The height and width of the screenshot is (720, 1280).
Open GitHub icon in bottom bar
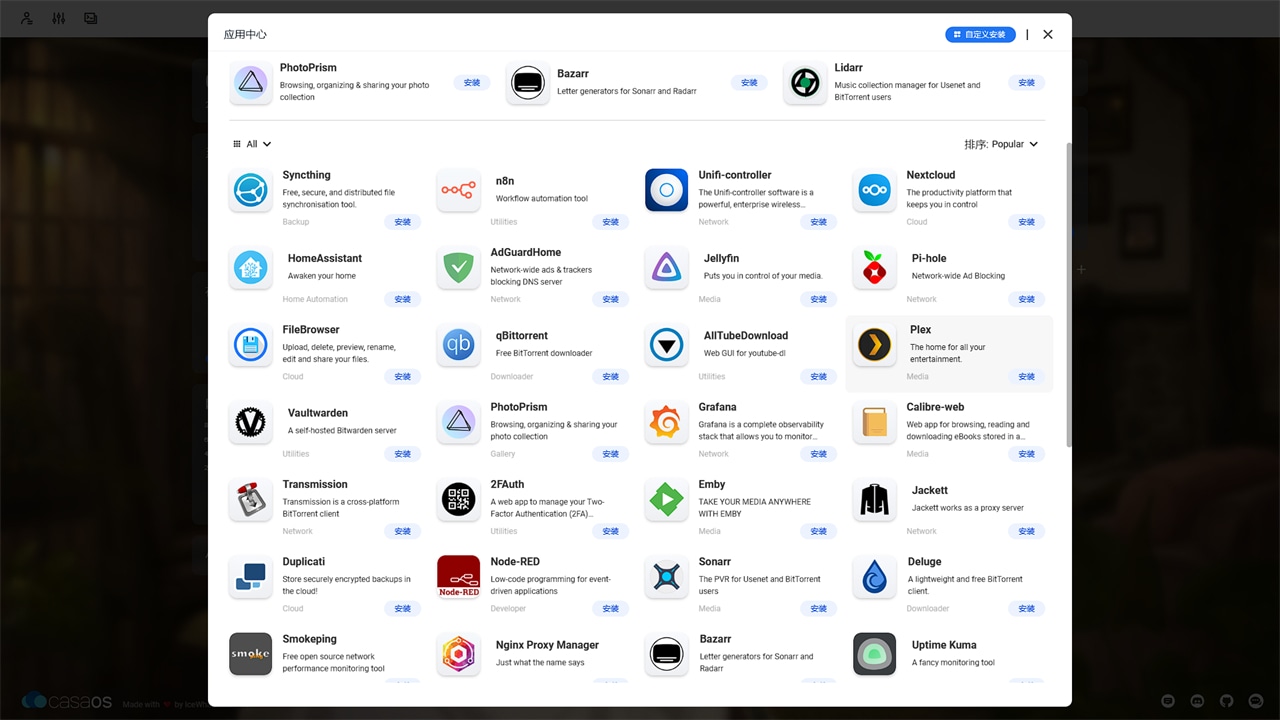(1227, 702)
